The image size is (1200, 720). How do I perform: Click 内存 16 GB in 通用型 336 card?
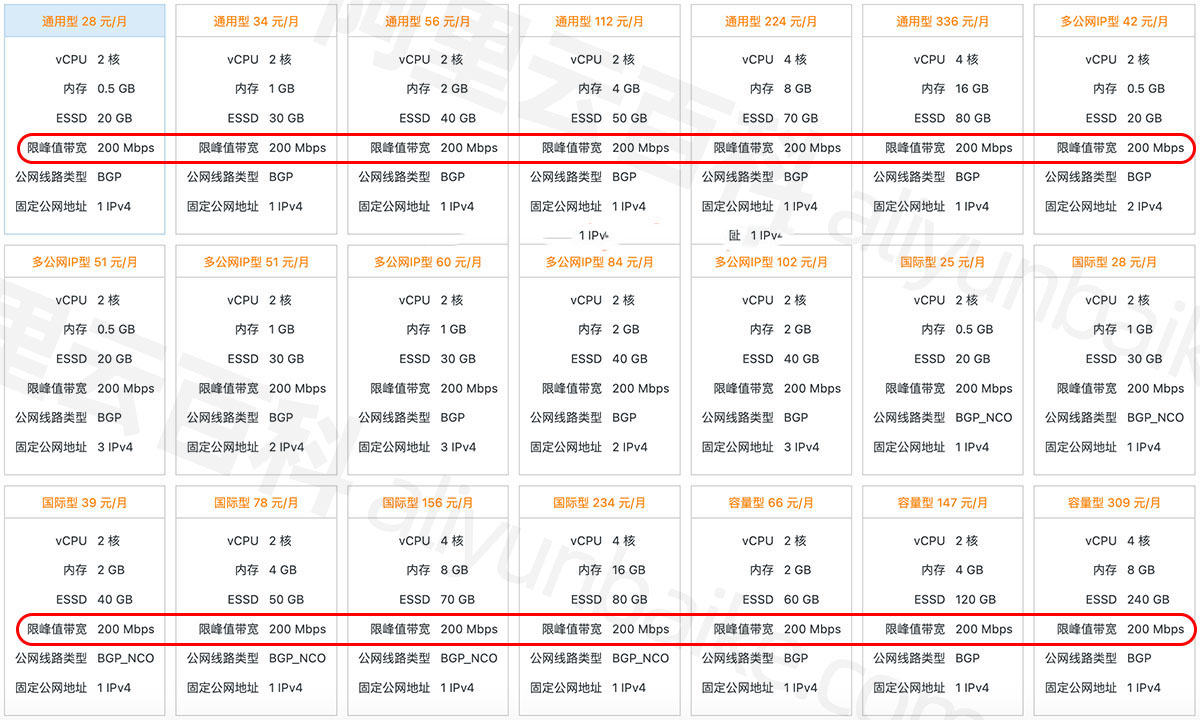click(972, 89)
